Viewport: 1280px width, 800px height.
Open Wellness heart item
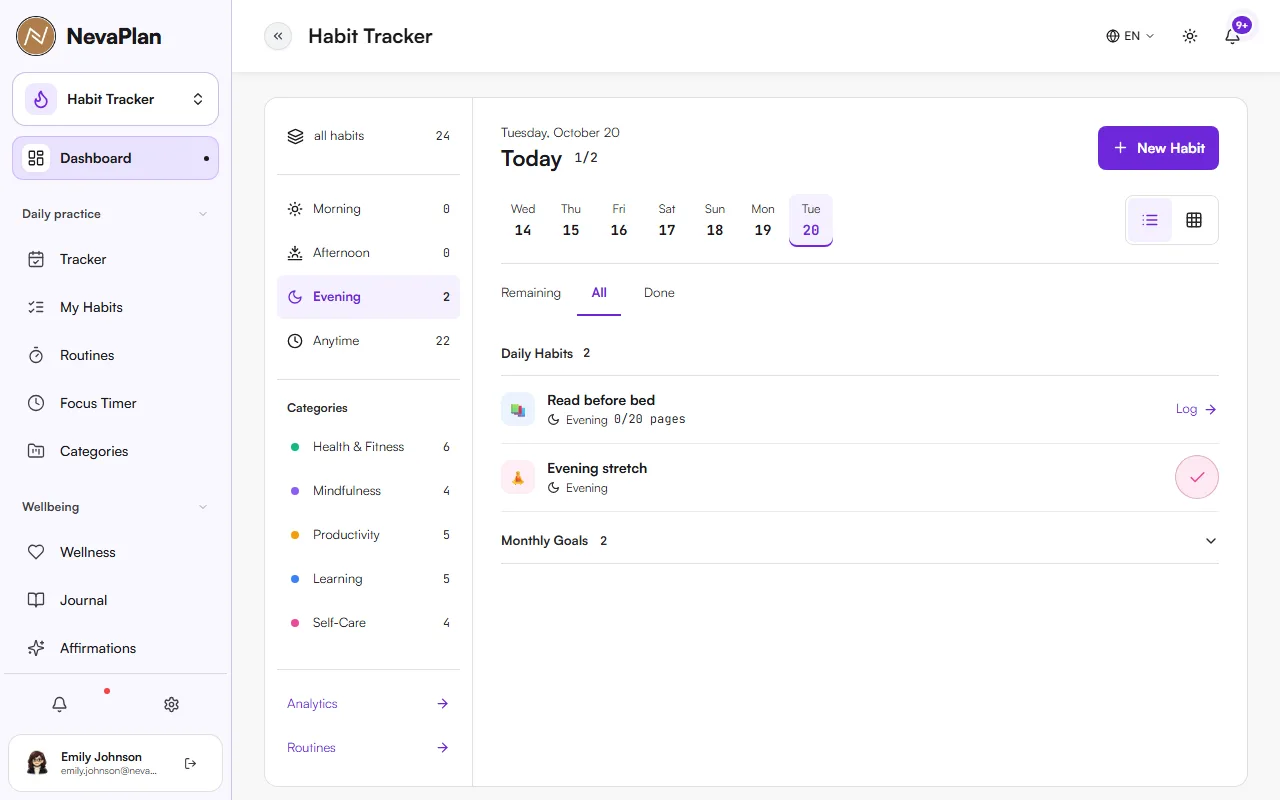[x=115, y=552]
